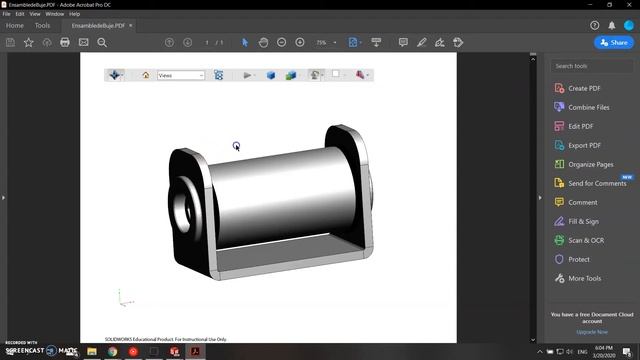This screenshot has width=640, height=360.
Task: Select the selection arrow tool
Action: point(245,42)
